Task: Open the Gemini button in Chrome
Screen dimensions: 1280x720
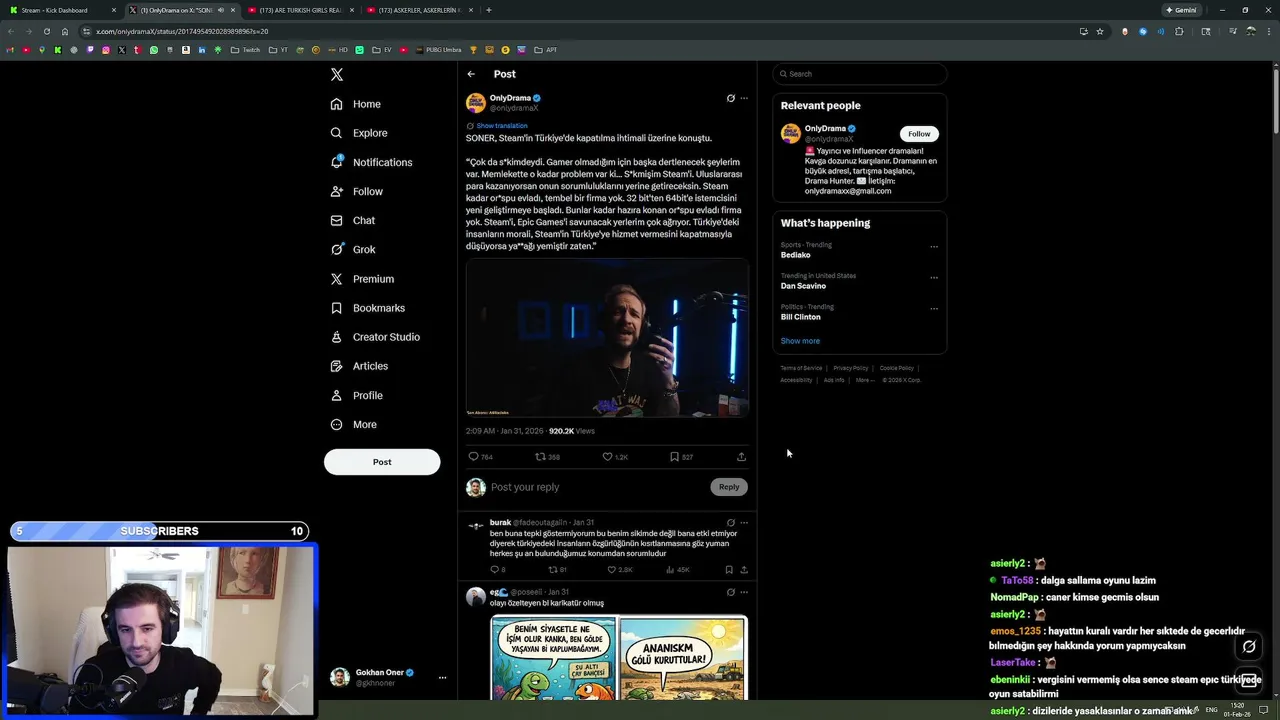Action: (1181, 10)
